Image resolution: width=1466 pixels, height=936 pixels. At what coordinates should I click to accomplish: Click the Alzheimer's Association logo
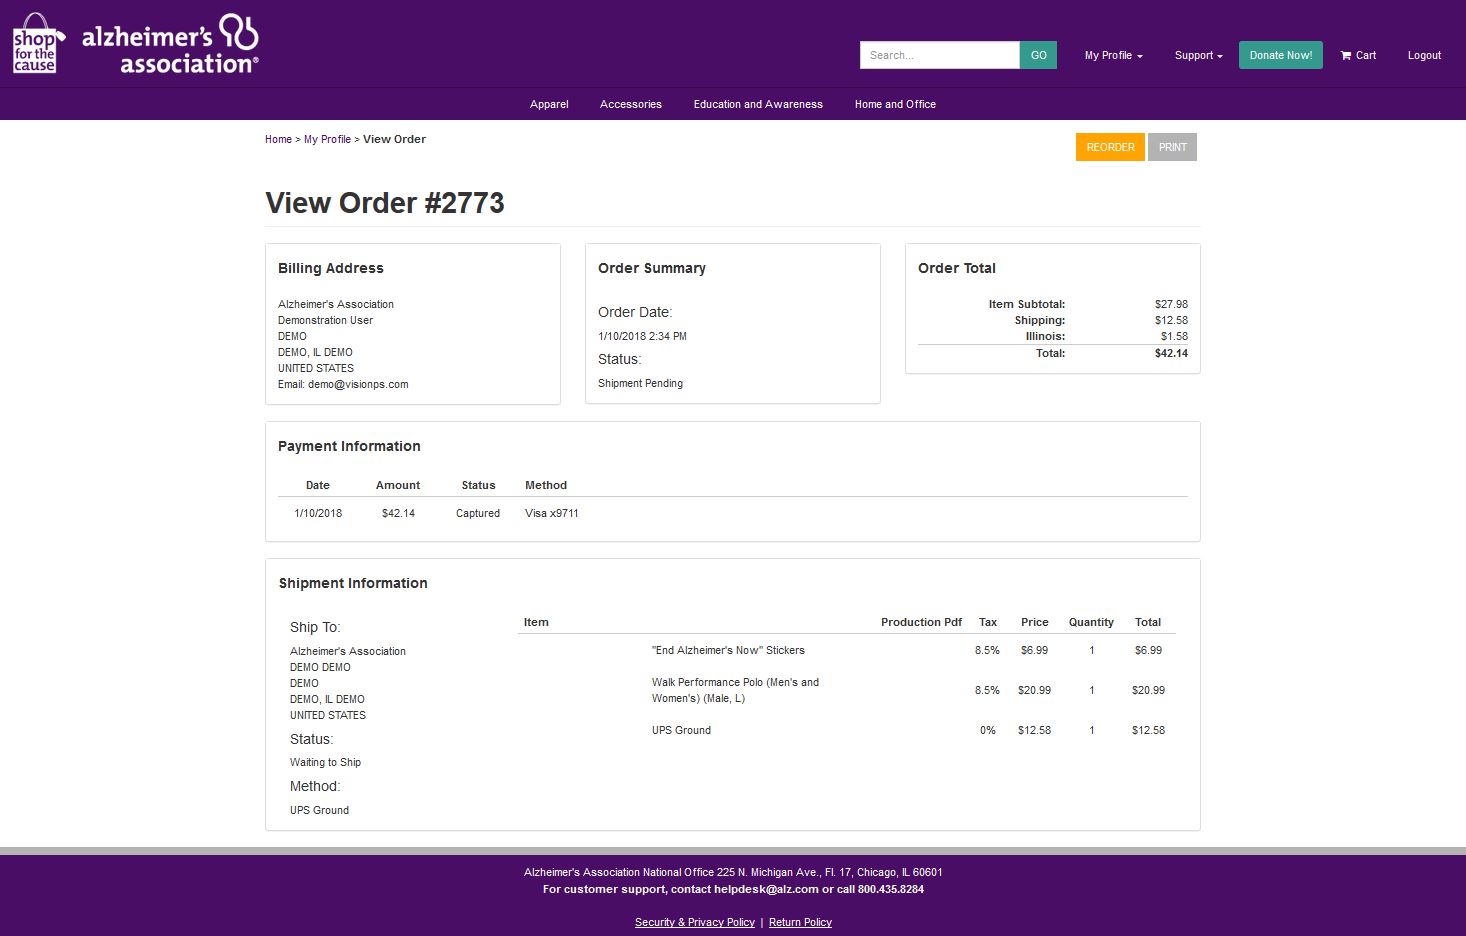170,42
